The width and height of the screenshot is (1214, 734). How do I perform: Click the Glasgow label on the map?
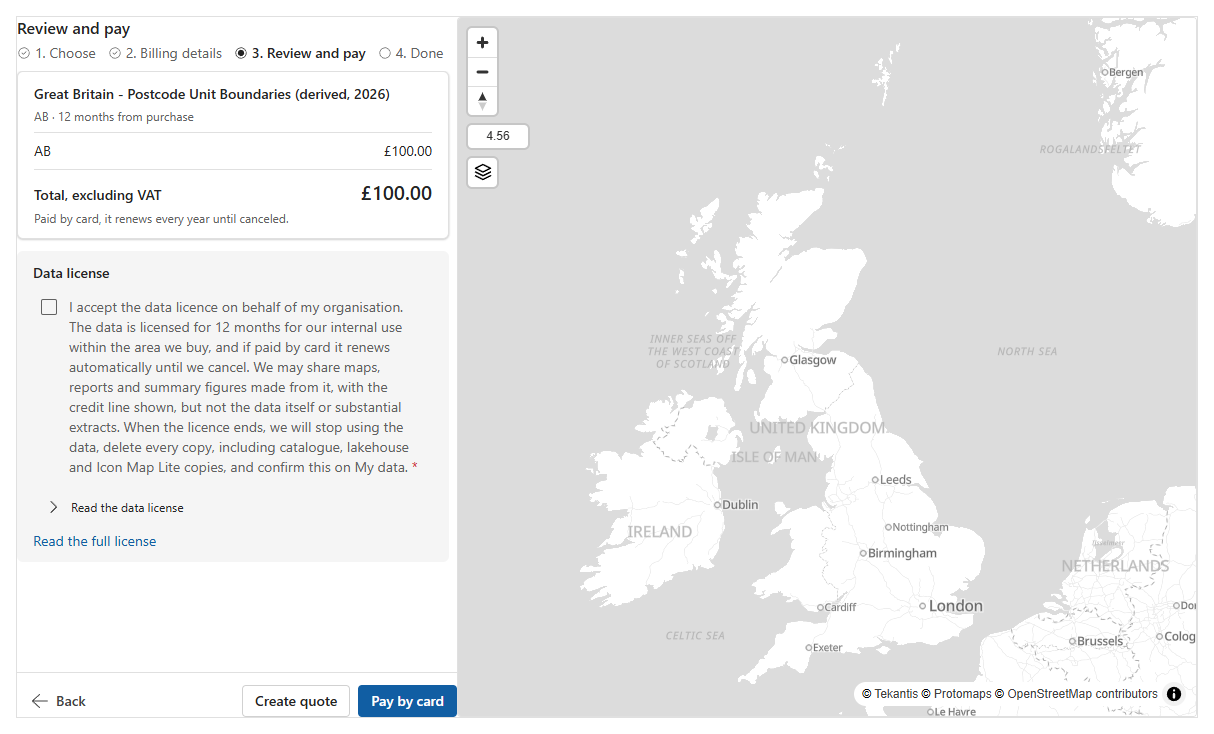[x=812, y=360]
